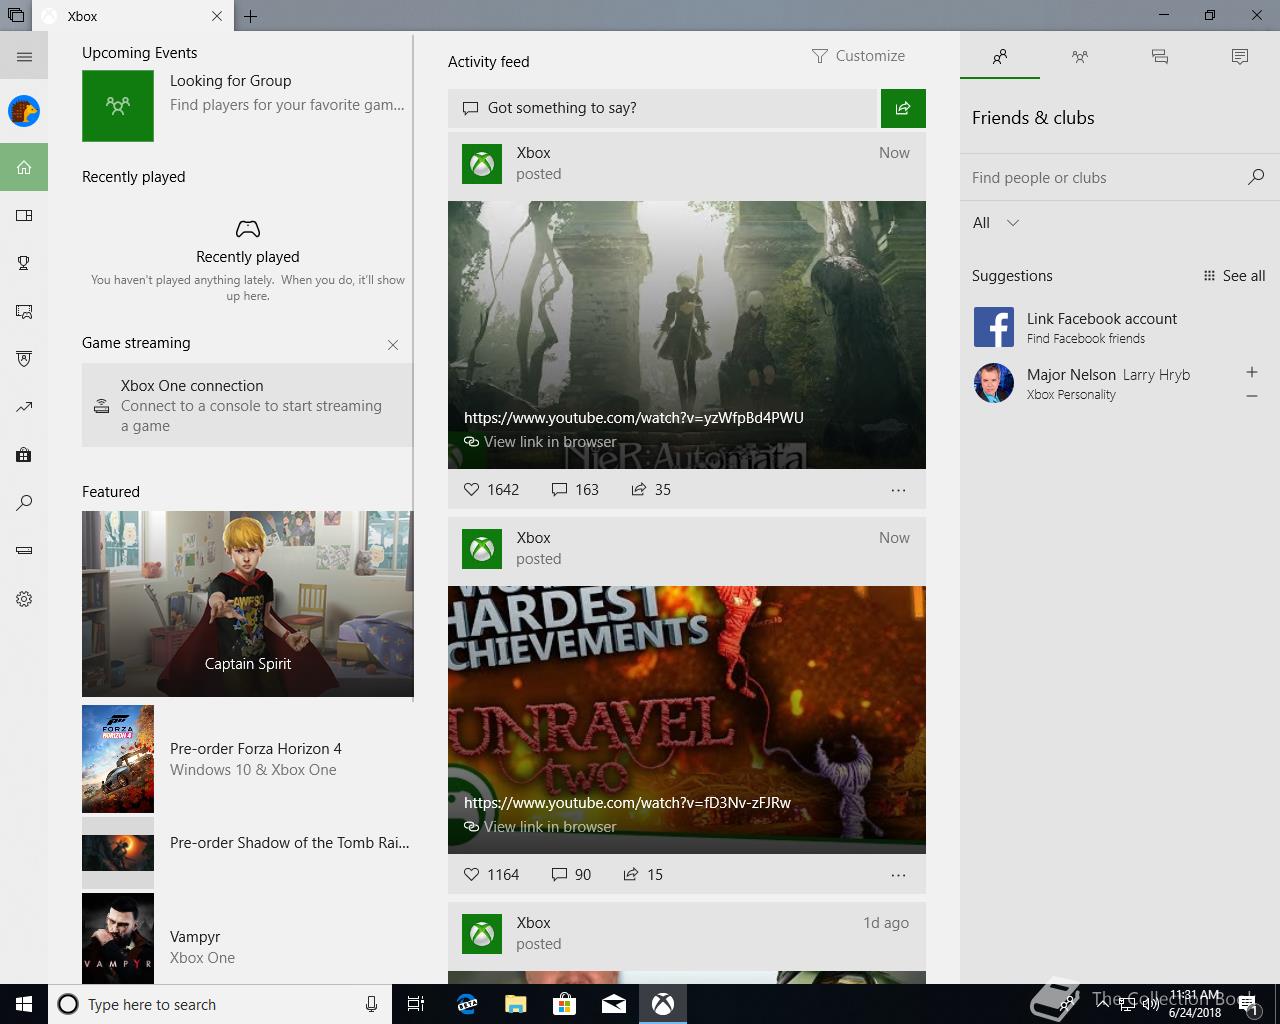Add Major Nelson as friend
The width and height of the screenshot is (1280, 1024).
(x=1252, y=372)
